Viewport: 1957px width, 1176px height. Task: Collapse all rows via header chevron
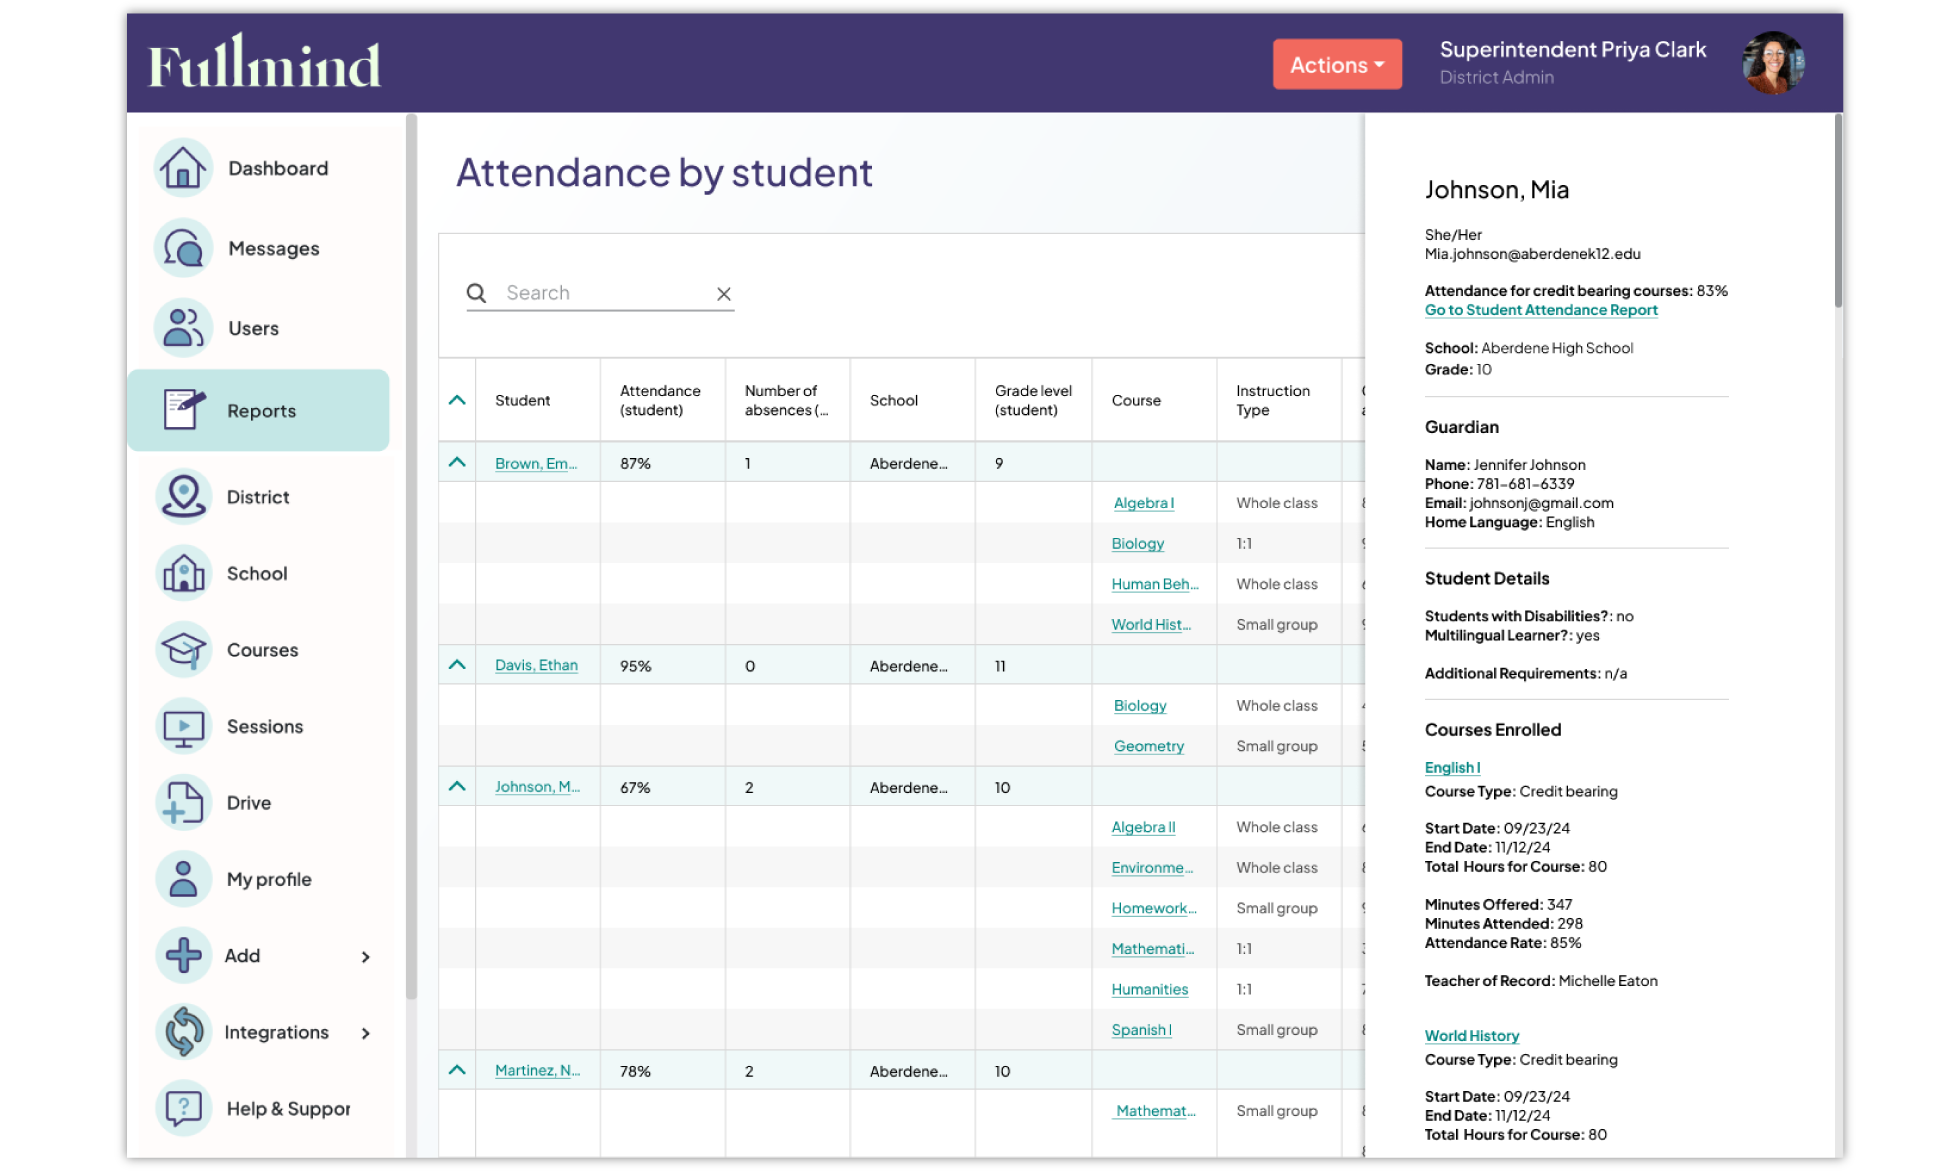pos(457,400)
